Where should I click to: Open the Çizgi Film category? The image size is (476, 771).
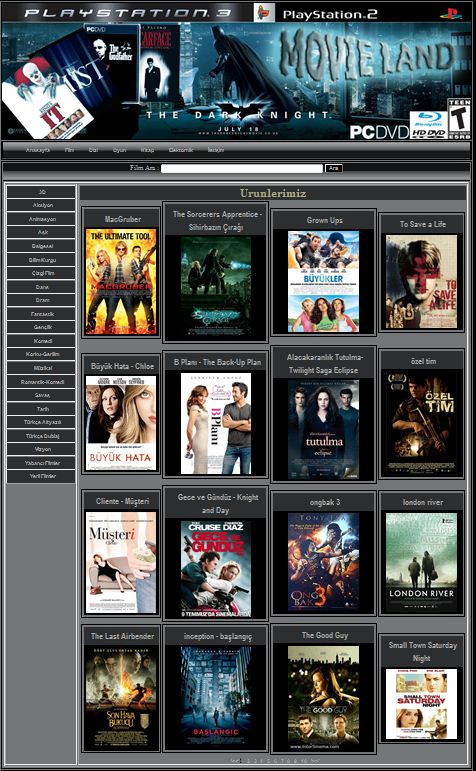click(41, 273)
